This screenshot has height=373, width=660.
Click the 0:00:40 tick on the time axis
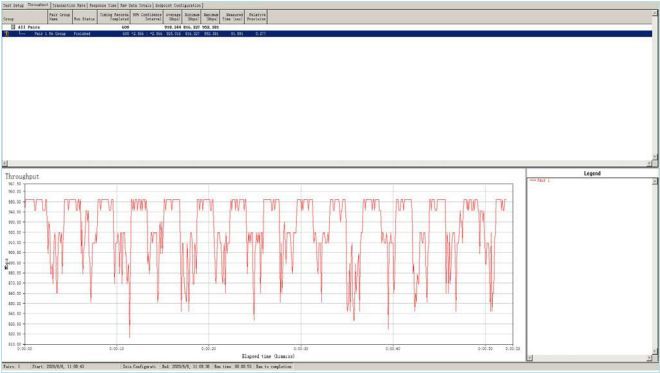point(393,349)
